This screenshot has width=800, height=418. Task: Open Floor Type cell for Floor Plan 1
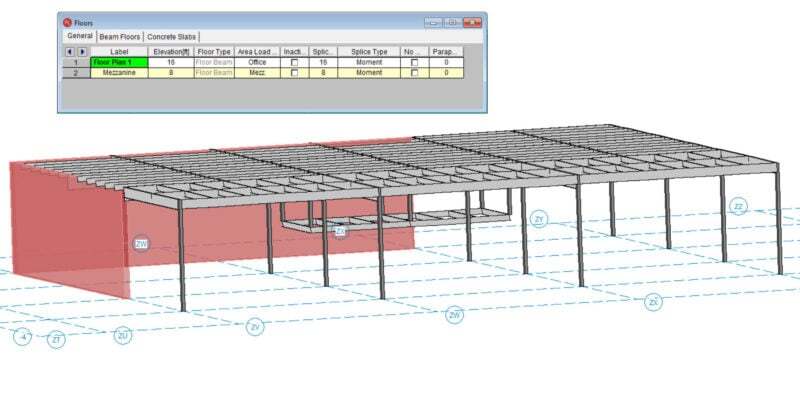pos(213,62)
